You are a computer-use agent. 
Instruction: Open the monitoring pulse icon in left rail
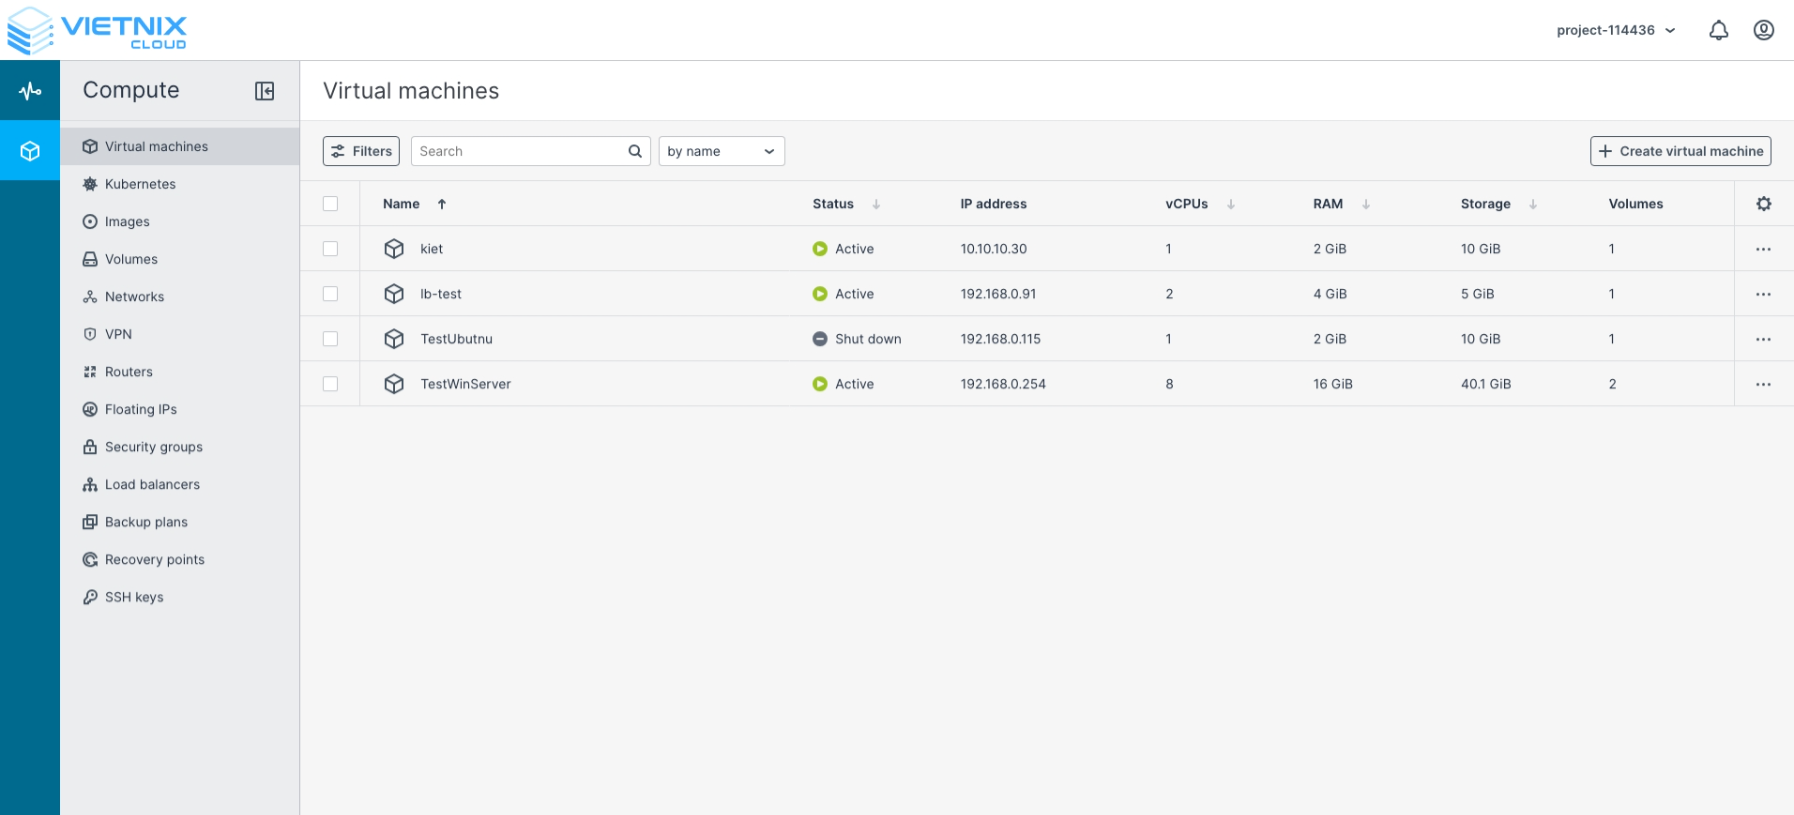30,91
